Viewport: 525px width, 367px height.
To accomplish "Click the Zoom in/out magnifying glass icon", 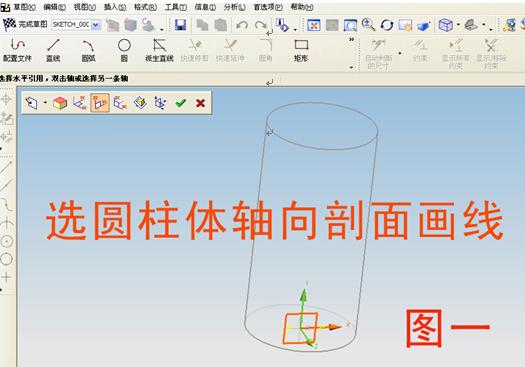I will tap(368, 25).
